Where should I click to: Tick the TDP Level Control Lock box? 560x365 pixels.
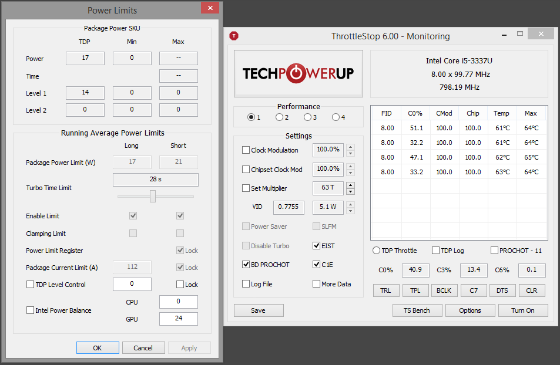tap(180, 284)
